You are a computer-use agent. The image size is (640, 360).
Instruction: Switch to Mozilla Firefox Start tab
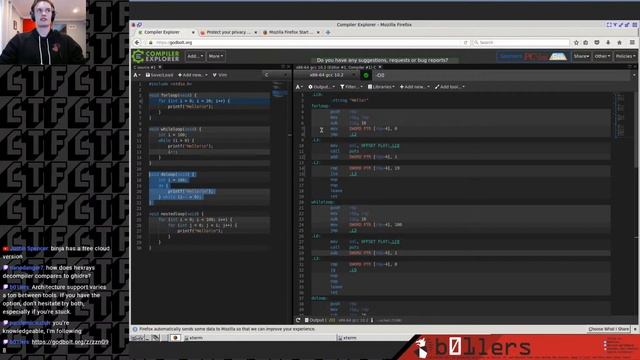[291, 32]
